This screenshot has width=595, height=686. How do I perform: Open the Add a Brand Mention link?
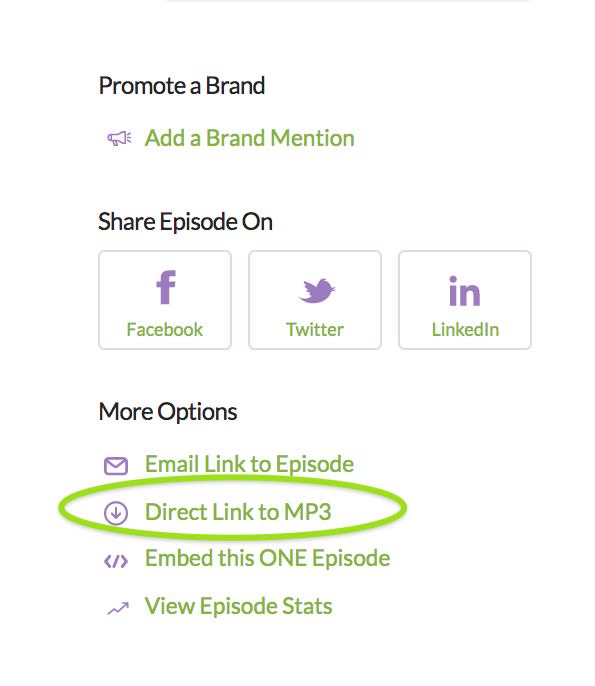pos(249,138)
